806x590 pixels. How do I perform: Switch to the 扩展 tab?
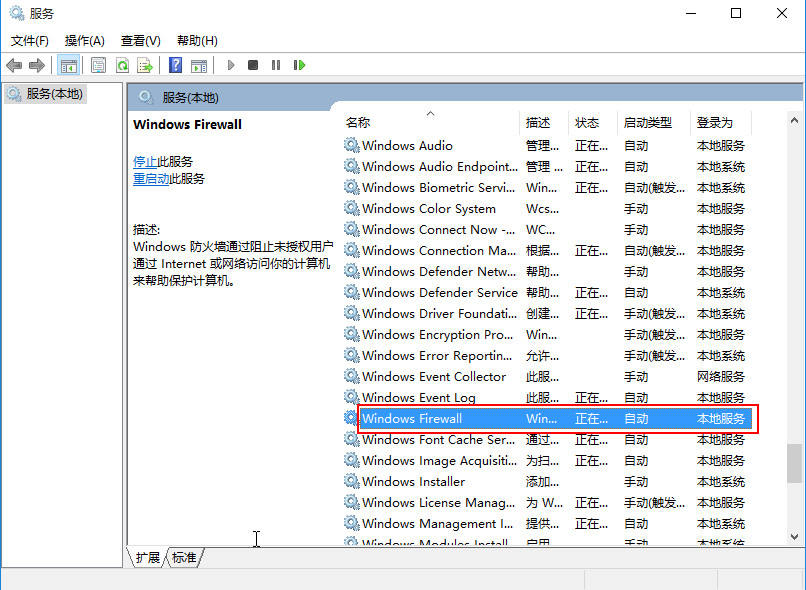[148, 558]
